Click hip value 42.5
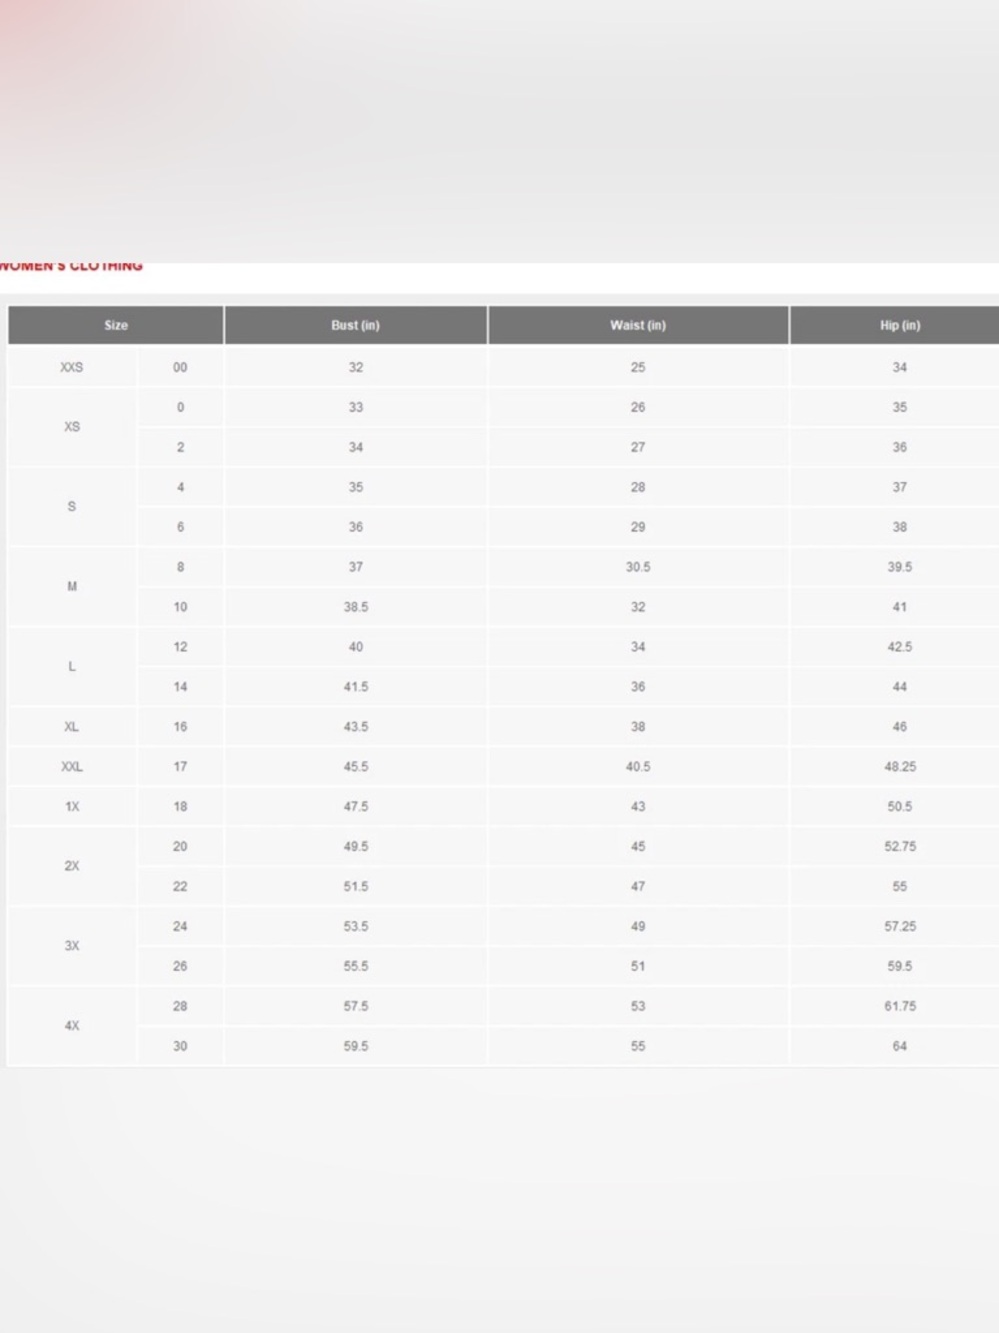This screenshot has width=999, height=1333. [900, 647]
